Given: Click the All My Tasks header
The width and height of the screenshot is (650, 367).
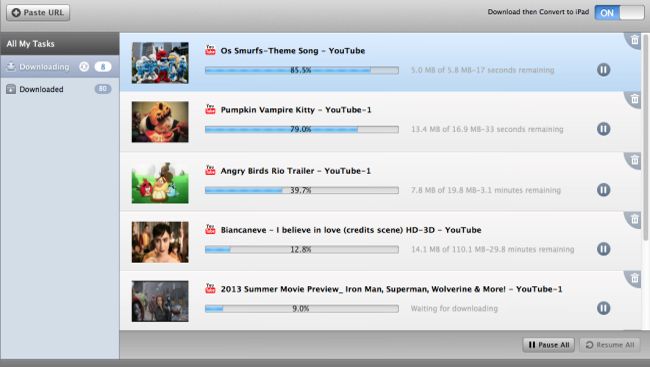Looking at the screenshot, I should [60, 44].
